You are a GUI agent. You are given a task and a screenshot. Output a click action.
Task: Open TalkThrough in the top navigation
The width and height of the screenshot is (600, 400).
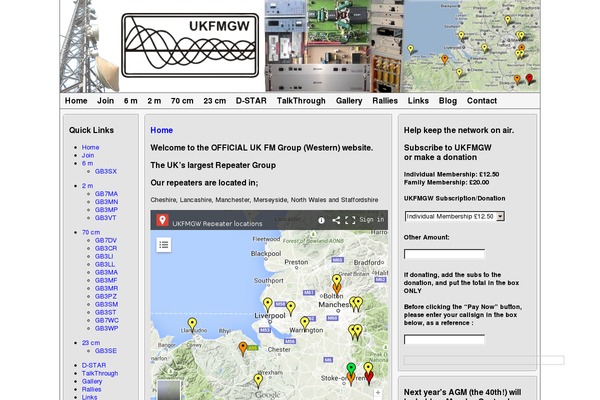pyautogui.click(x=301, y=101)
